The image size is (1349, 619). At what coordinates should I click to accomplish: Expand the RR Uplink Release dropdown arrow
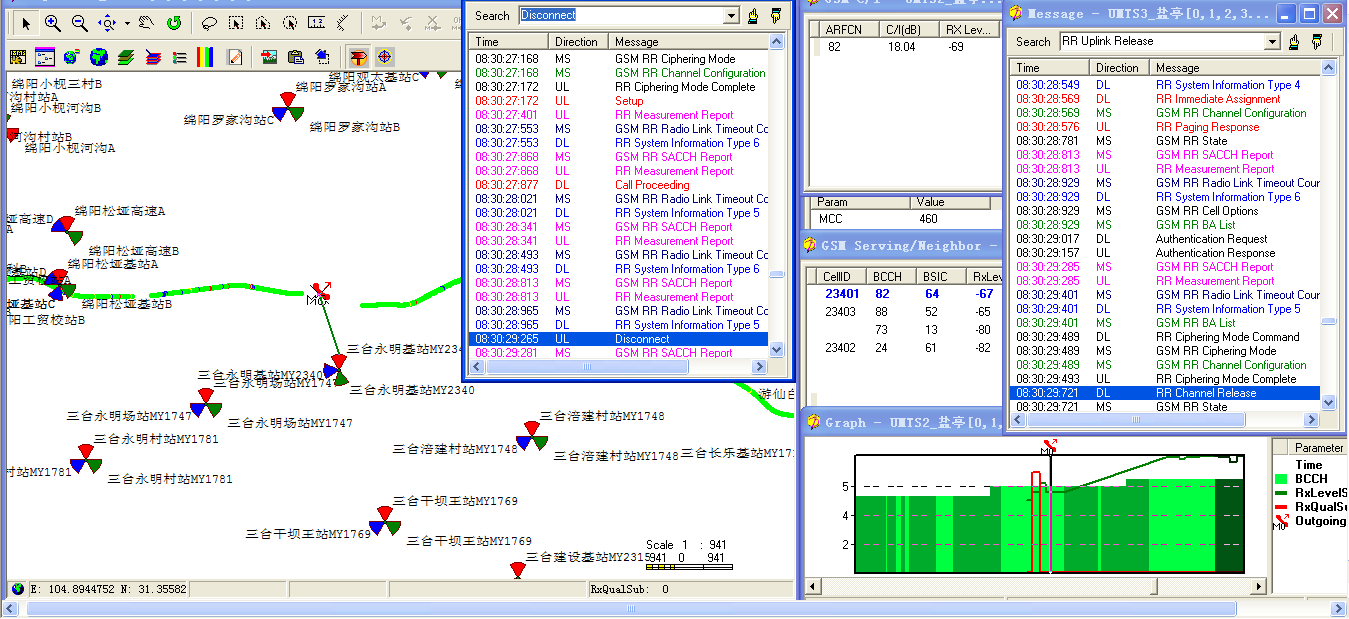click(1272, 41)
